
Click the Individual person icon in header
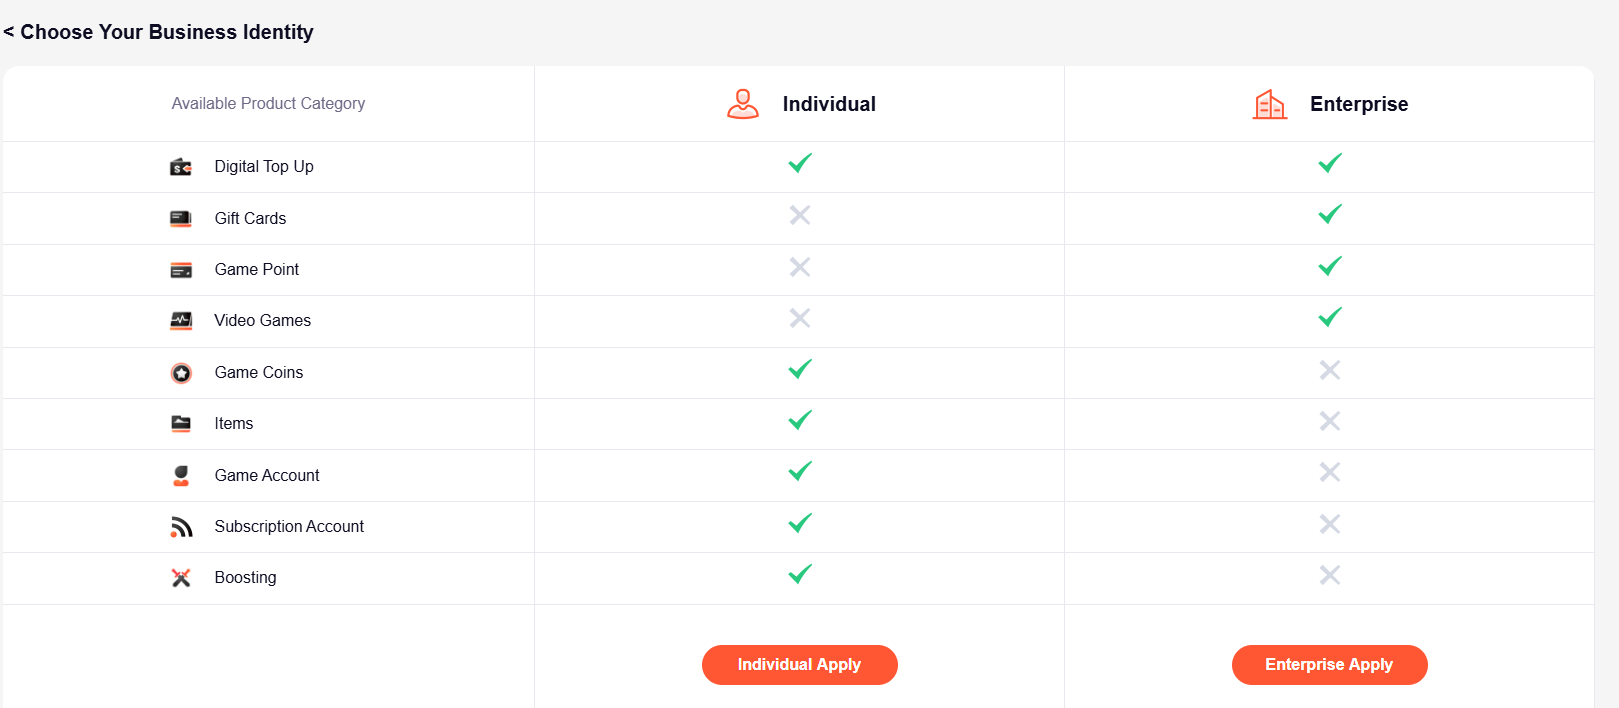click(743, 104)
